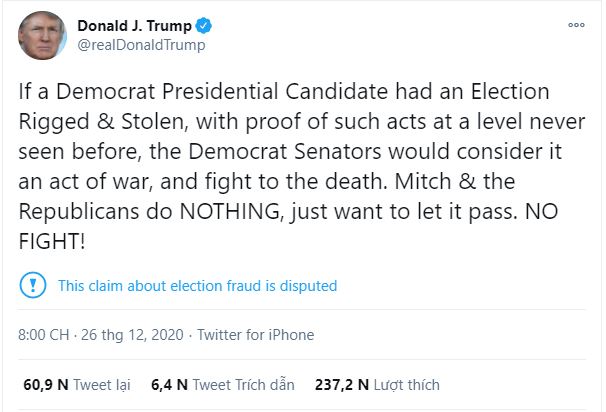Click the 60,9 N retweet count
This screenshot has width=606, height=412.
point(44,384)
